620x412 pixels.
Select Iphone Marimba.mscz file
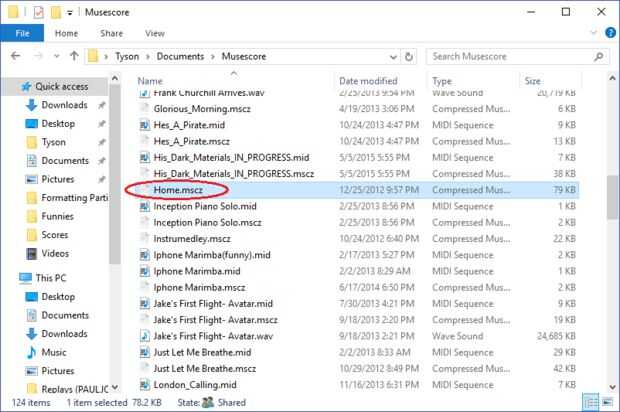point(199,287)
